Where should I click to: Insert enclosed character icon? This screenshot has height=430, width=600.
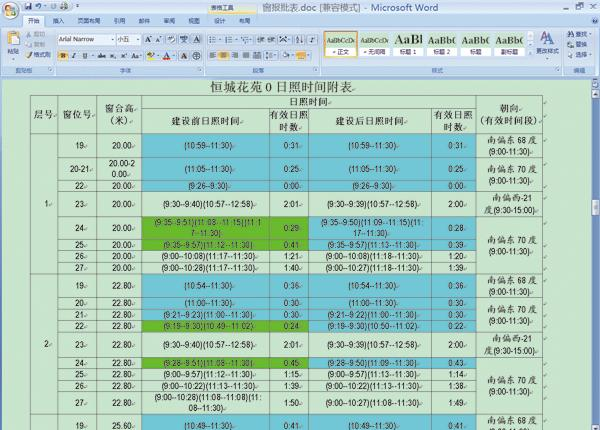196,56
